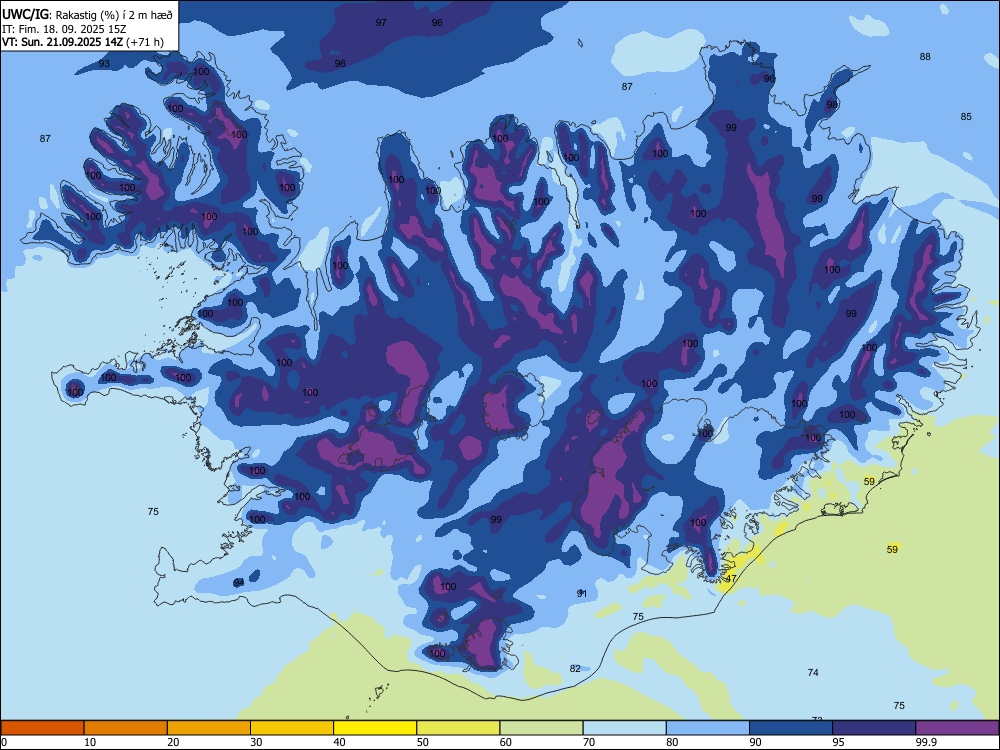1000x750 pixels.
Task: Click the title text 'Rakastig (%) í 2 m hæð'
Action: (114, 15)
